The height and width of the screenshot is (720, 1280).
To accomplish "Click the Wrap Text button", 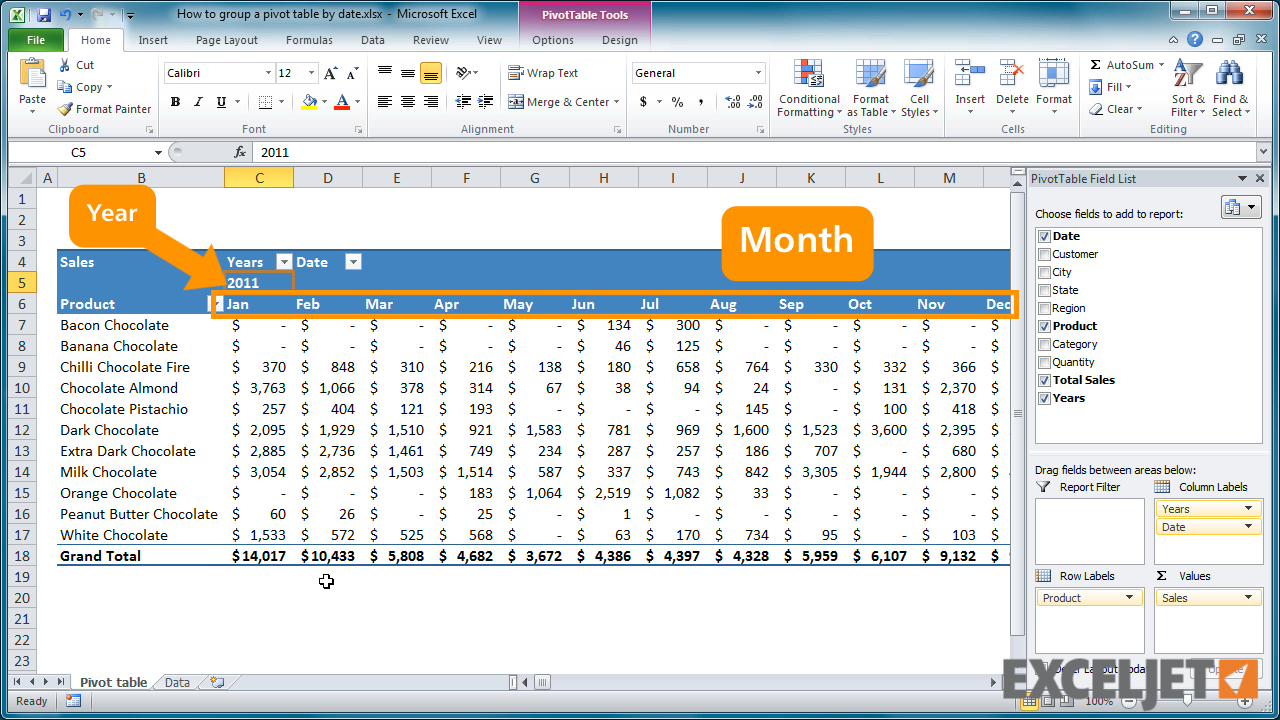I will tap(543, 73).
